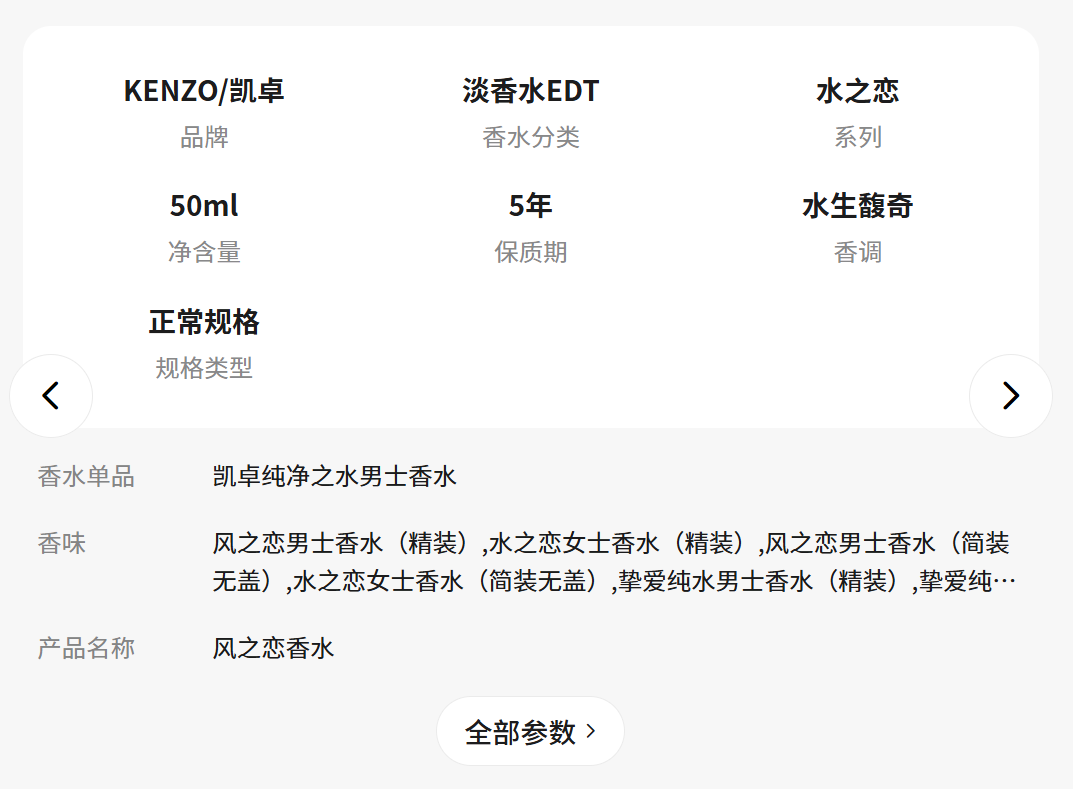Viewport: 1073px width, 789px height.
Task: Click the 规格类型 label
Action: (204, 369)
